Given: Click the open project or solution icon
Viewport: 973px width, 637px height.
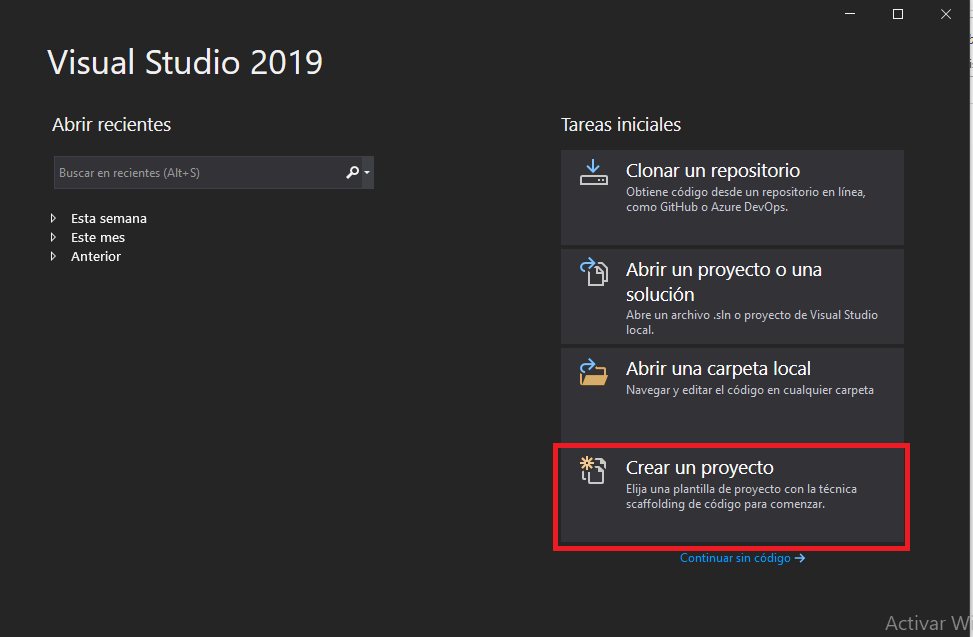Looking at the screenshot, I should click(594, 272).
